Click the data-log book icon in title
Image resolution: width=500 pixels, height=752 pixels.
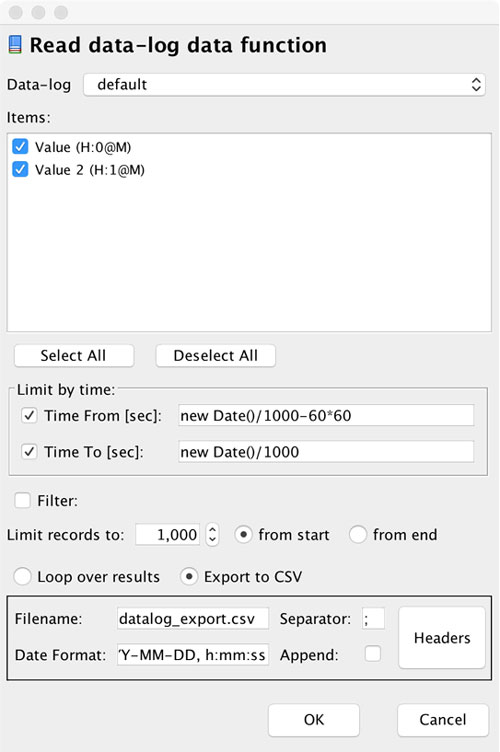click(15, 45)
